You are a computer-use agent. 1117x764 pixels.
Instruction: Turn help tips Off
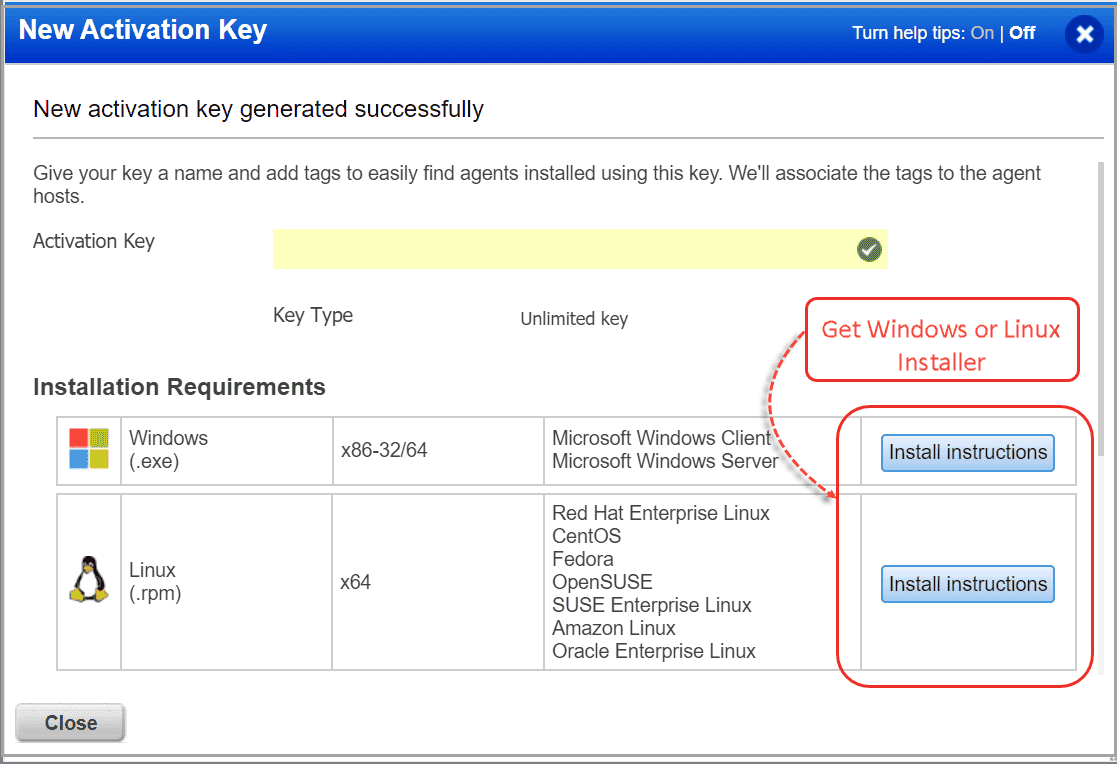1022,33
